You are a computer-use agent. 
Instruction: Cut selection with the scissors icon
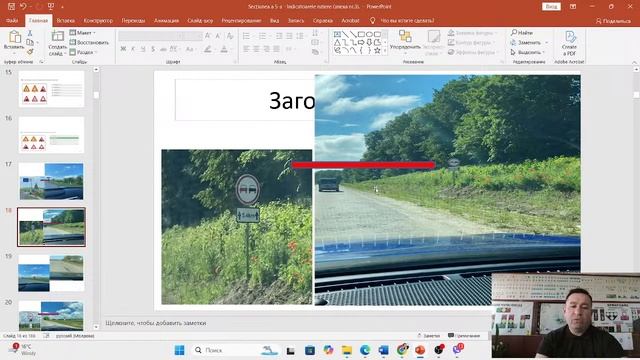point(30,33)
